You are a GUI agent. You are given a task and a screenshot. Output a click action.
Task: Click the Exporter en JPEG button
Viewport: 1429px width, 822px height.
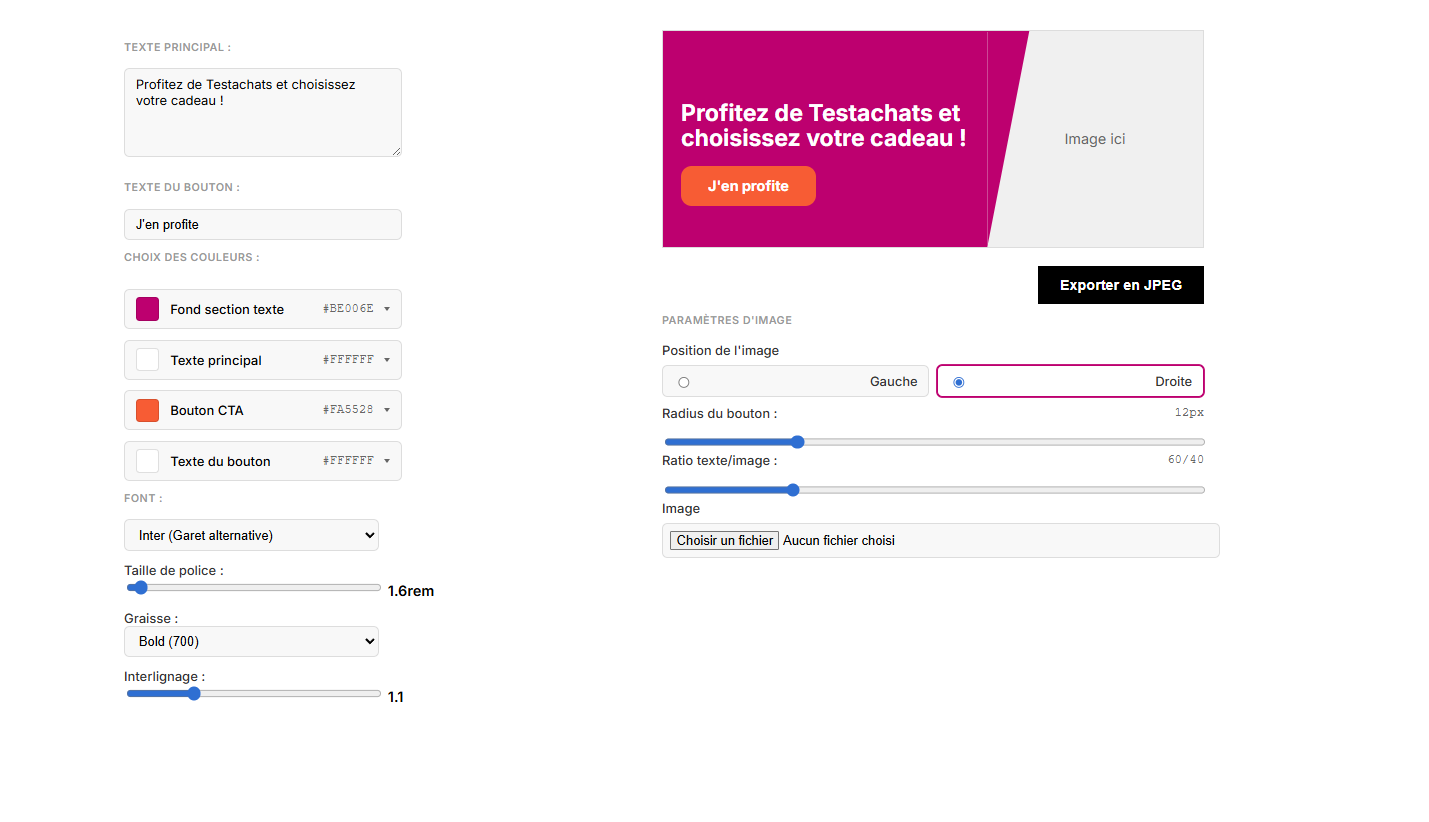point(1121,285)
